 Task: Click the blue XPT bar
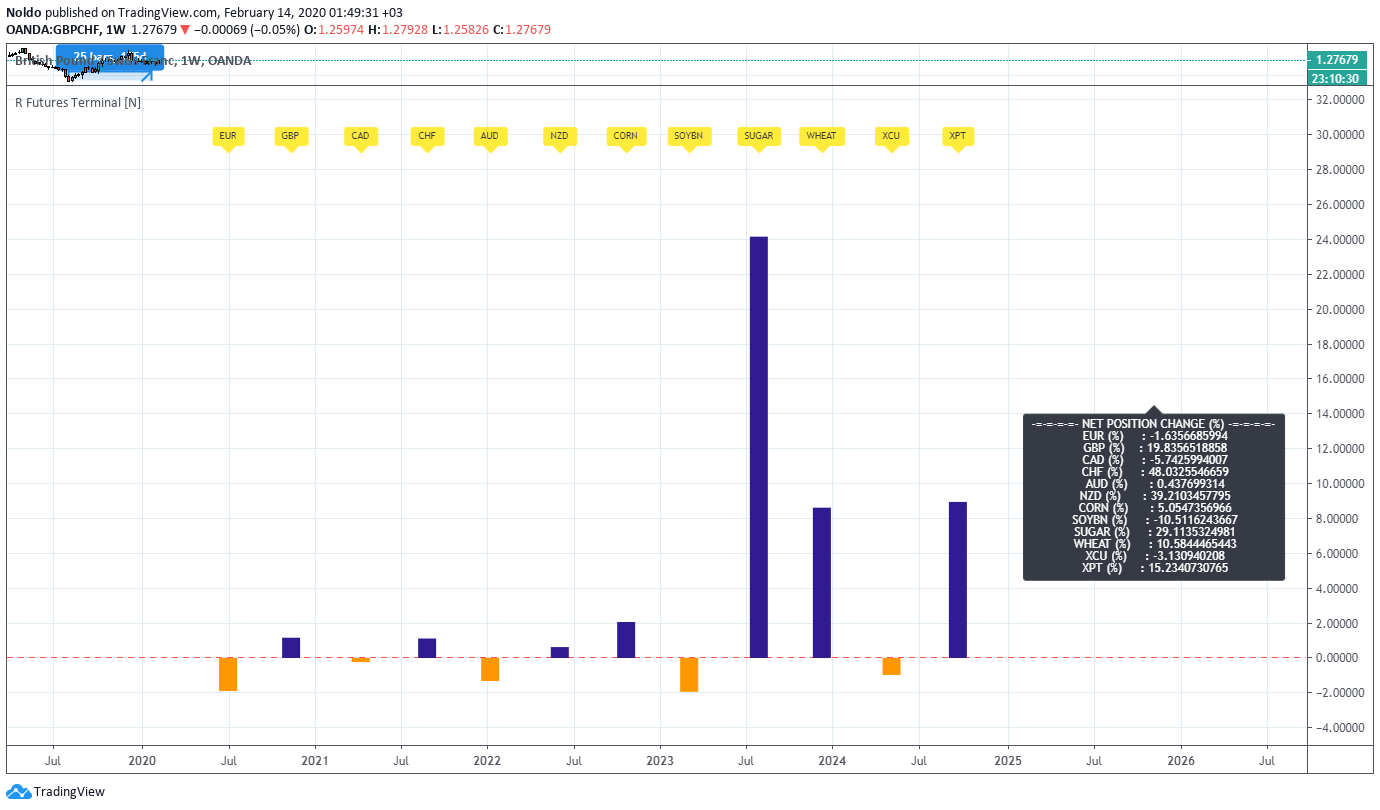(958, 580)
